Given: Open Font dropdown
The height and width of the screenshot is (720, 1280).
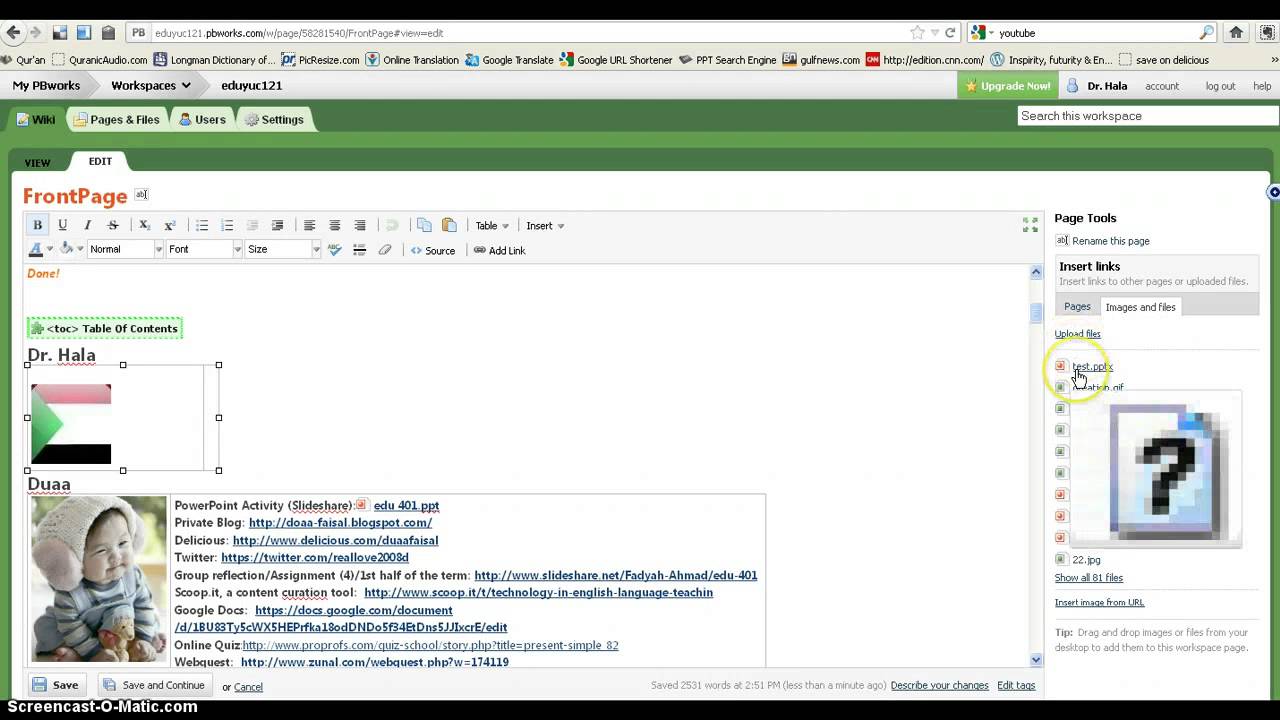Looking at the screenshot, I should [204, 250].
